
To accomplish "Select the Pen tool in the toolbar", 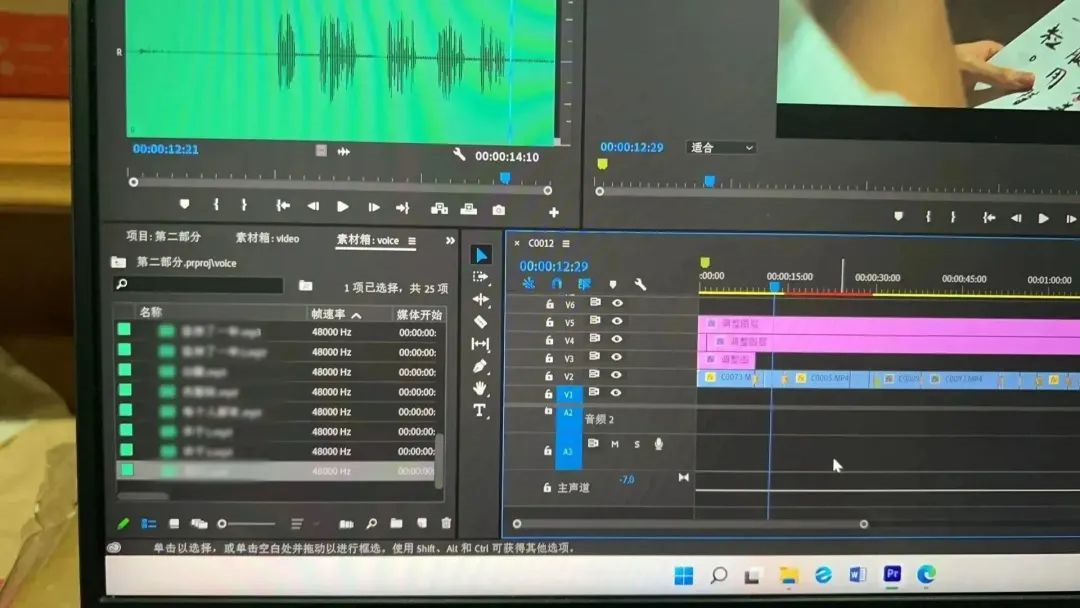I will tap(480, 366).
